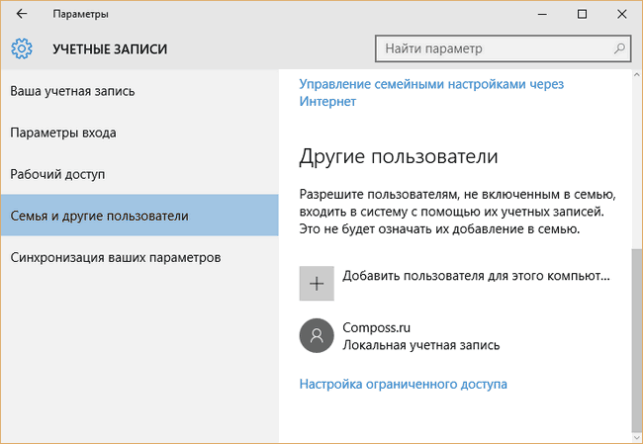Click the УЧЕТНЫЕ ЗАПИСИ header title
Image resolution: width=643 pixels, height=444 pixels.
[110, 49]
